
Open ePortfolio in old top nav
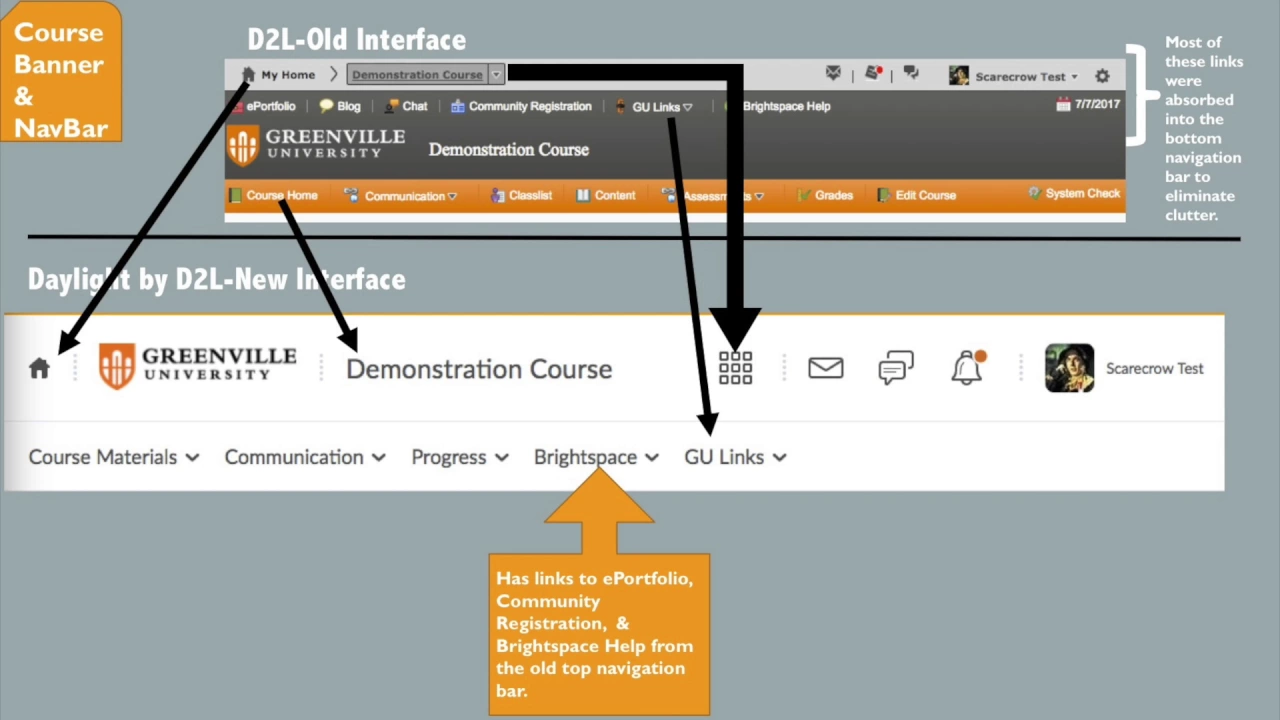(270, 106)
